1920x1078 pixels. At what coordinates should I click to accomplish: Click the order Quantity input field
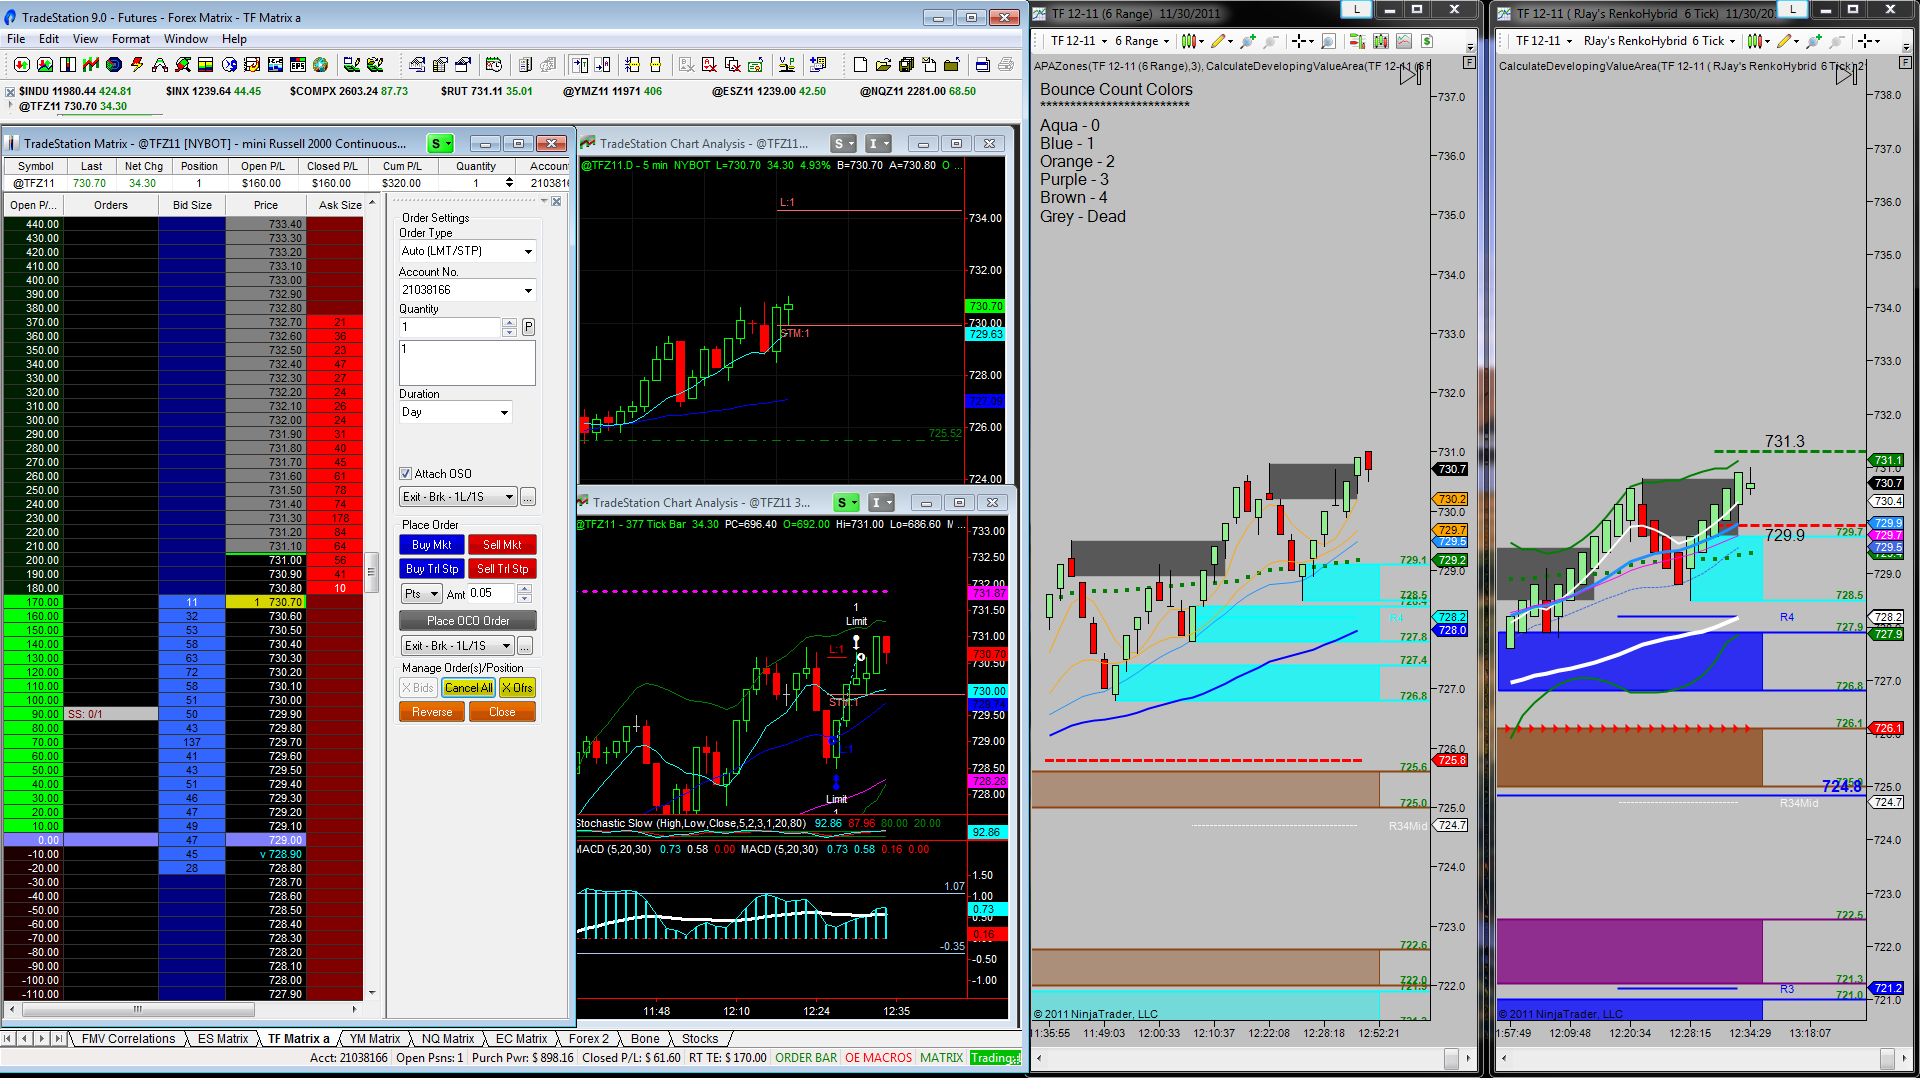tap(449, 327)
